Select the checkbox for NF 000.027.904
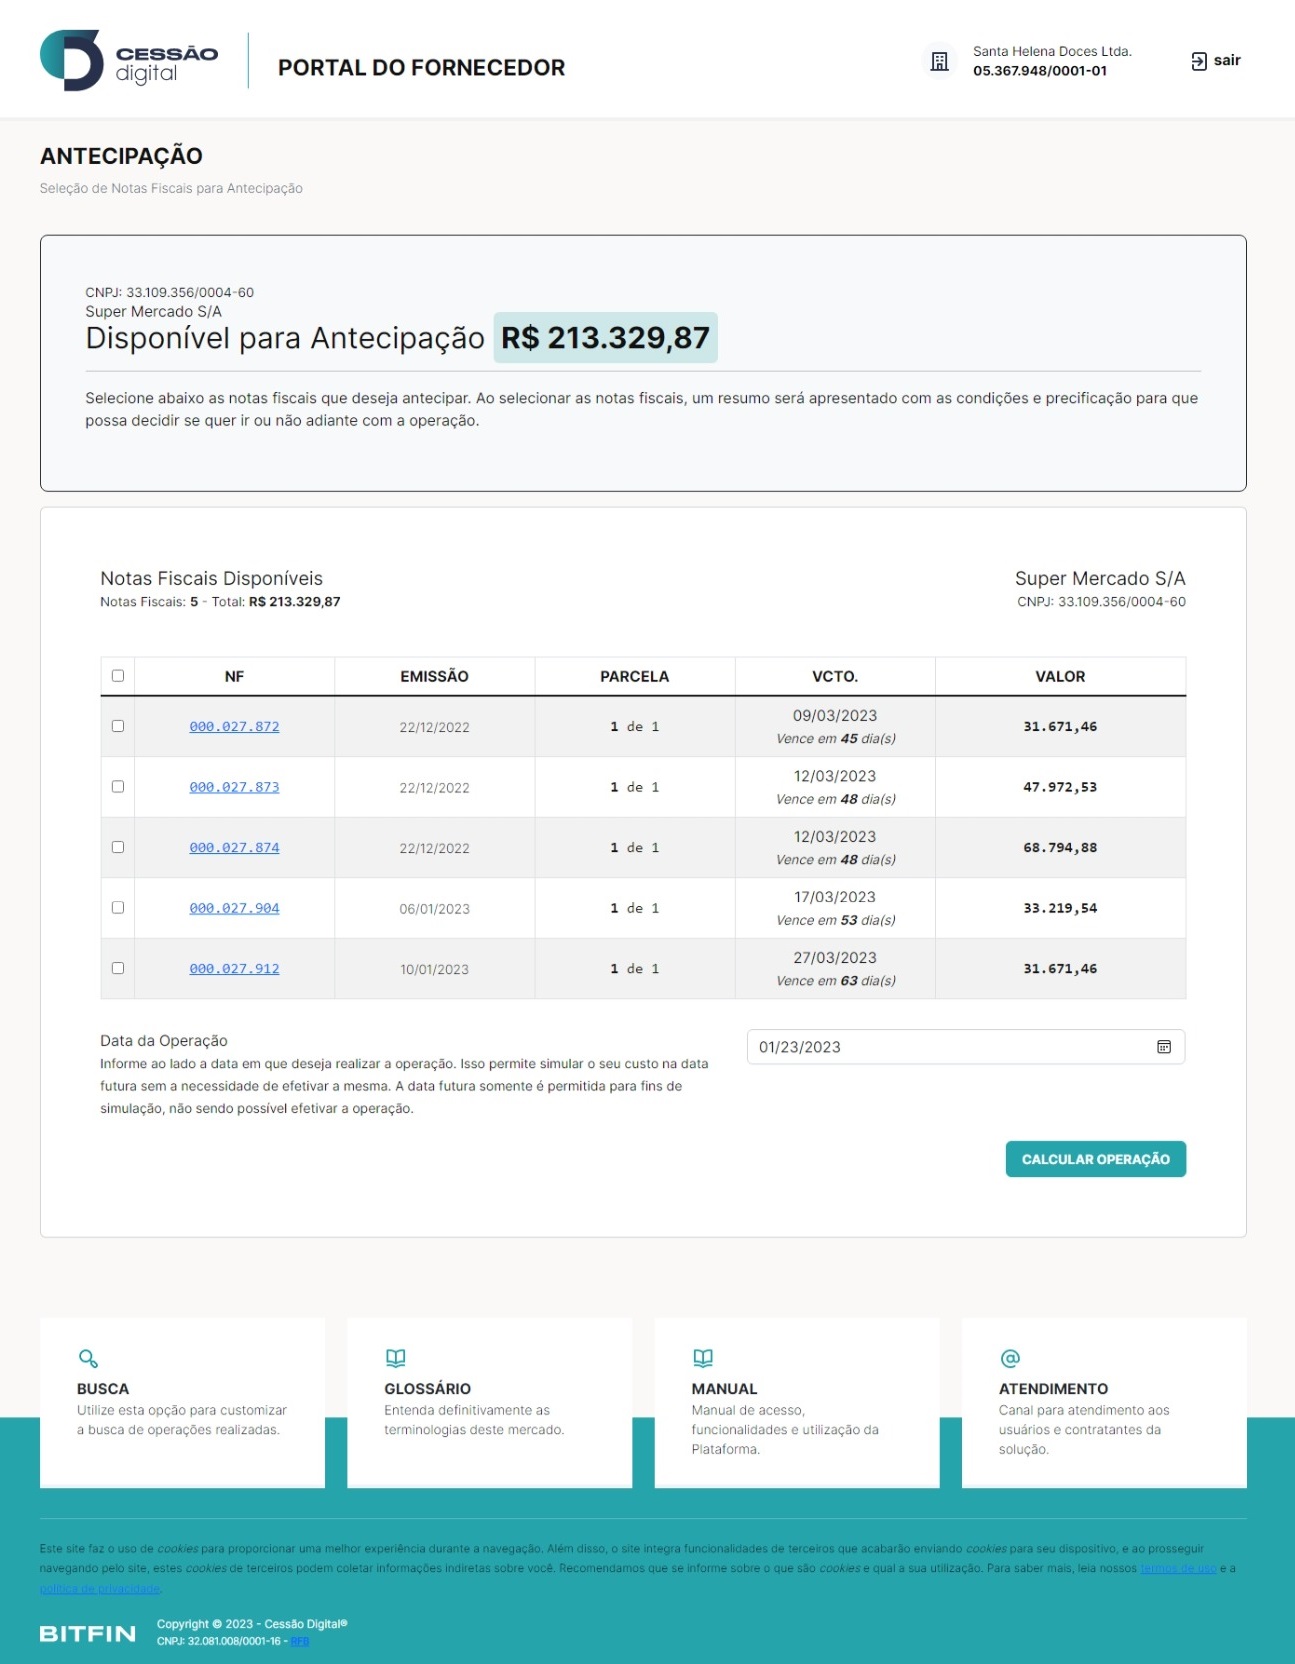The image size is (1295, 1664). click(x=118, y=908)
